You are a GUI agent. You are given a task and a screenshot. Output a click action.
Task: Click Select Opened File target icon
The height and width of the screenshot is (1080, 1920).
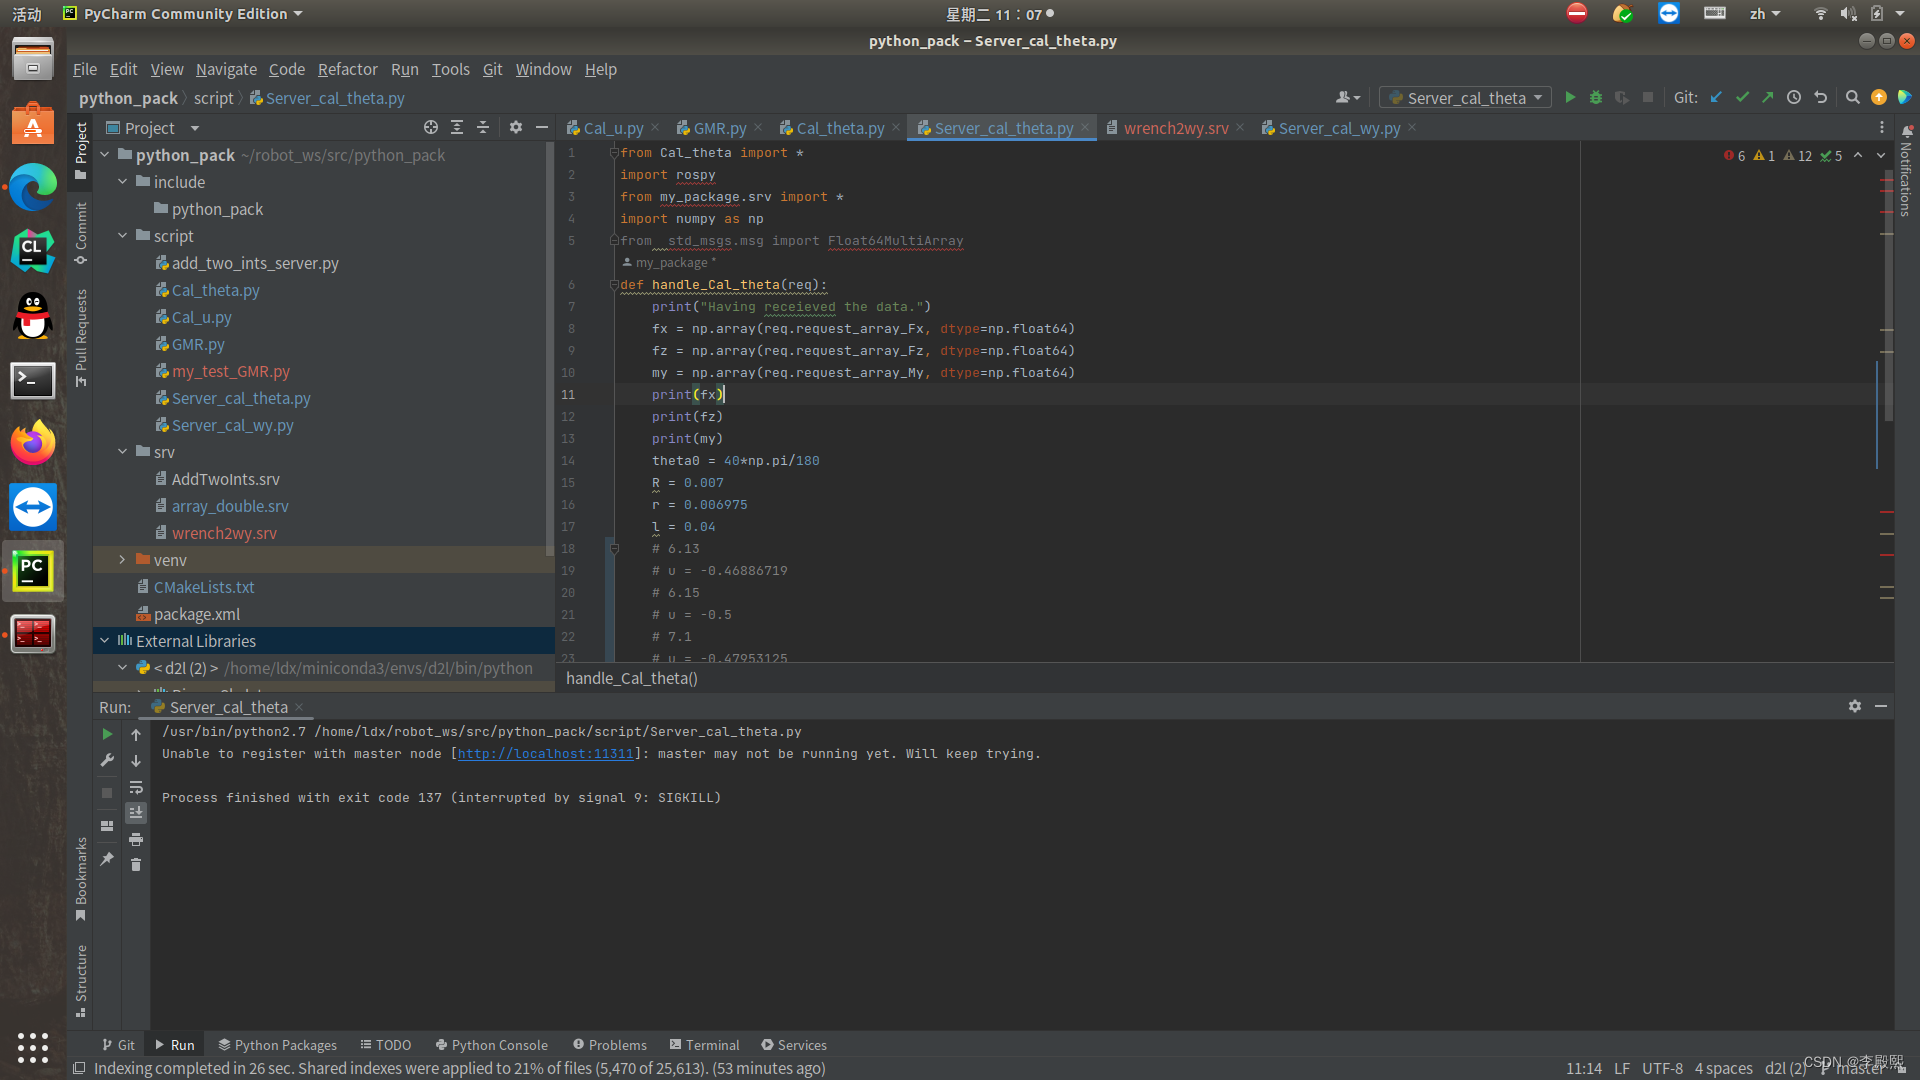pos(431,127)
